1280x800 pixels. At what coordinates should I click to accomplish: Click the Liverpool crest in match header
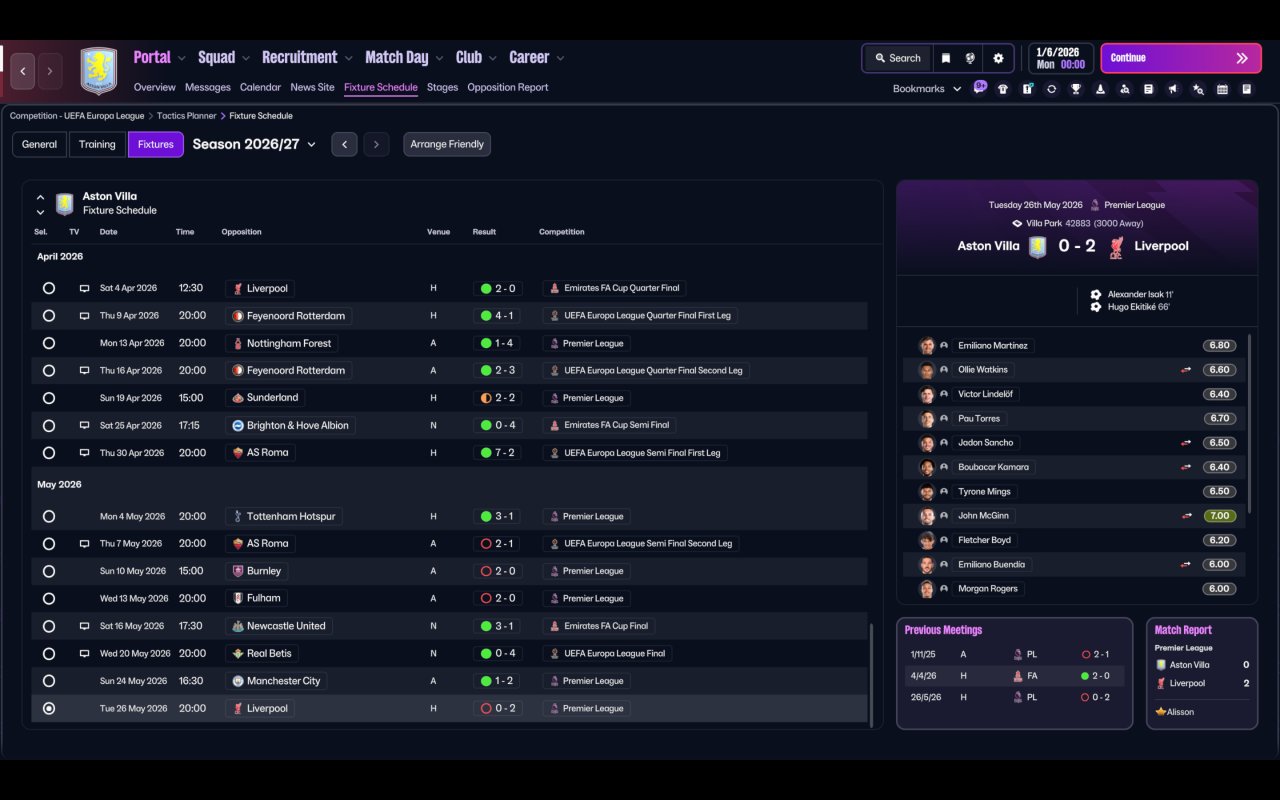click(1116, 246)
